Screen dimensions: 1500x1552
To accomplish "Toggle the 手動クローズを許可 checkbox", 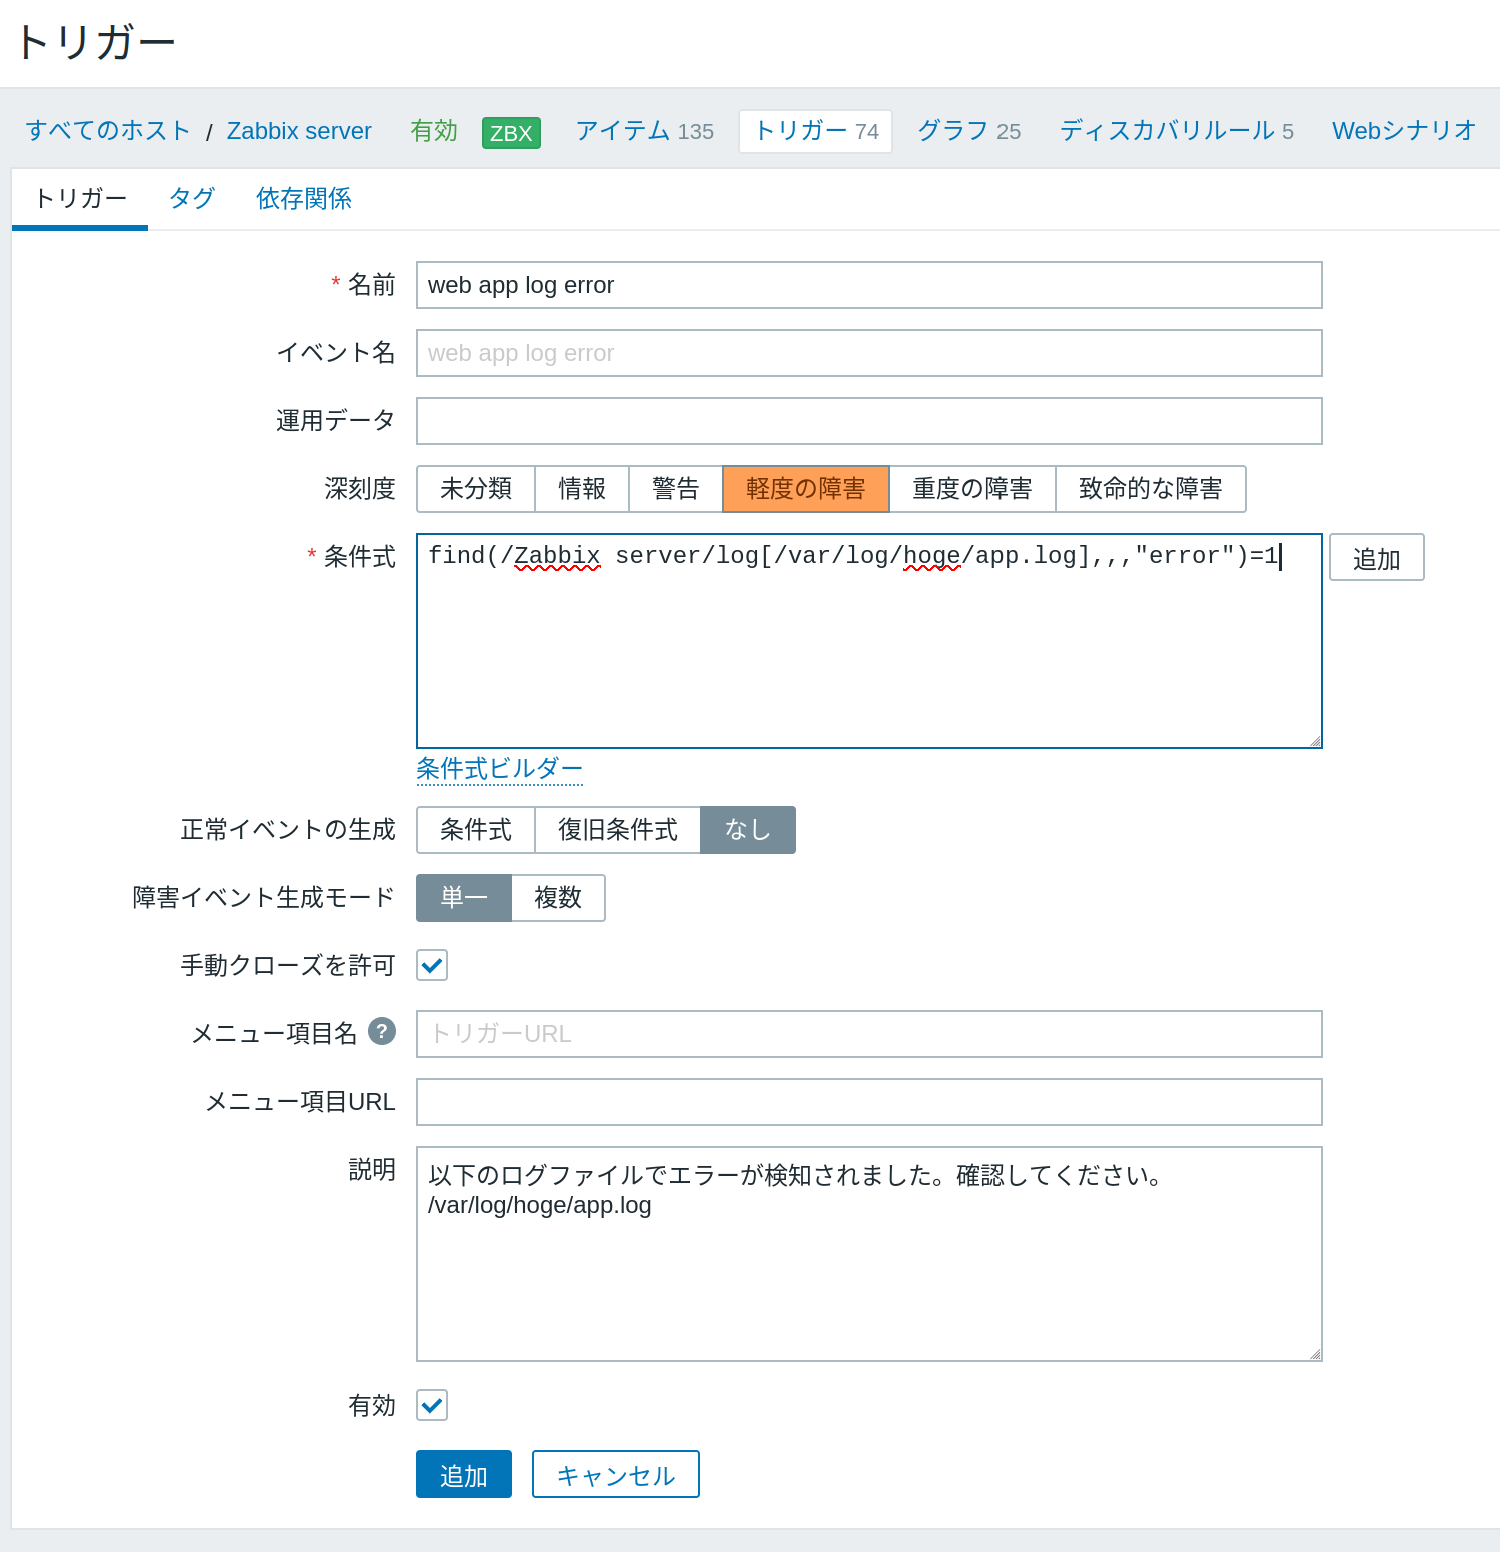I will [432, 966].
